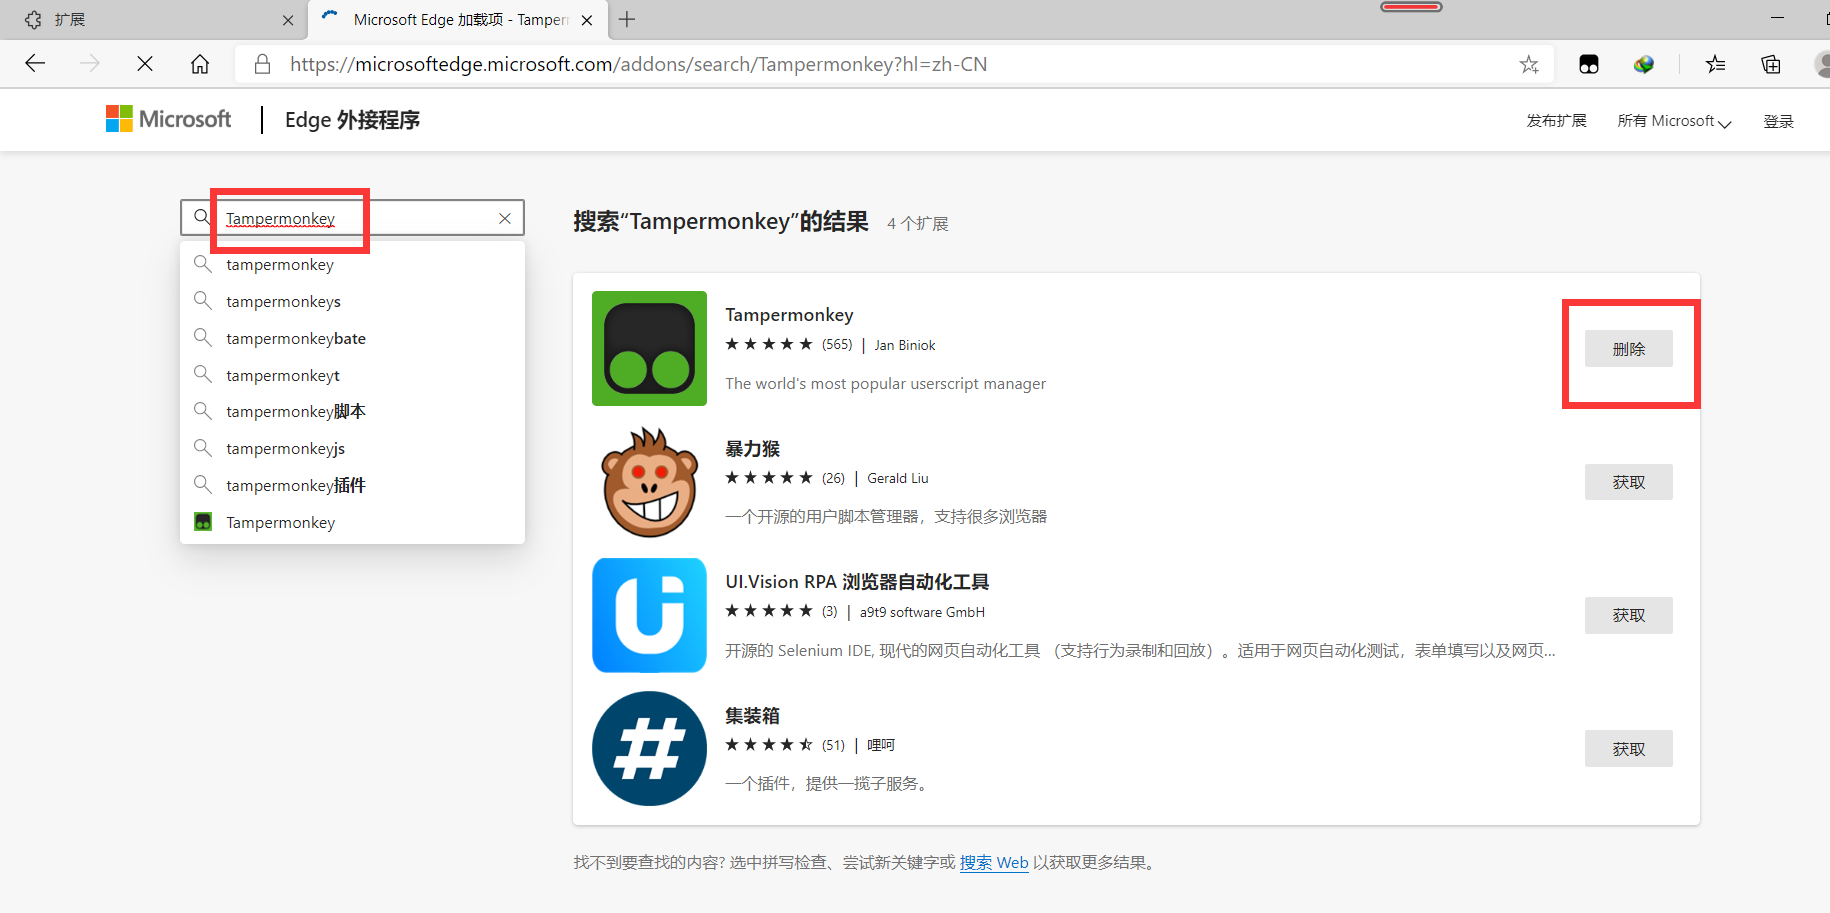Click the 一个开源的用户脚本管理器 description
The width and height of the screenshot is (1830, 913).
[x=886, y=517]
